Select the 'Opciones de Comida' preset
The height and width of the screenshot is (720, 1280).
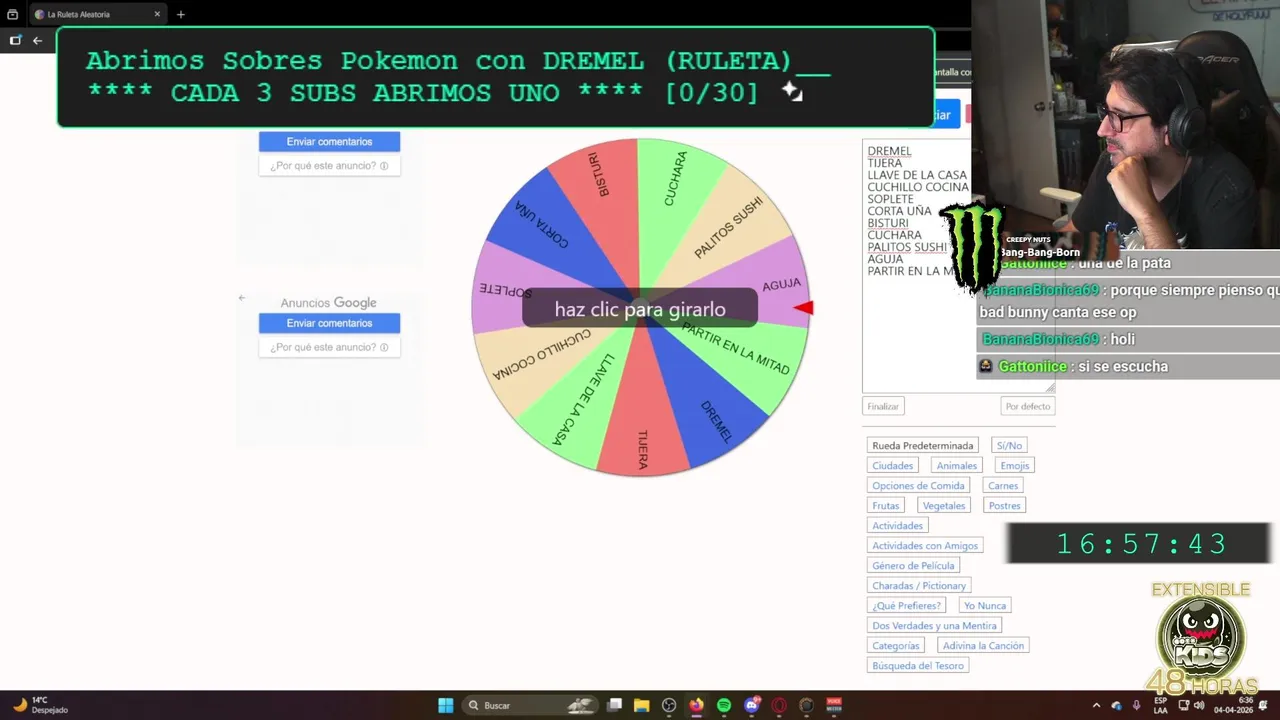point(918,485)
